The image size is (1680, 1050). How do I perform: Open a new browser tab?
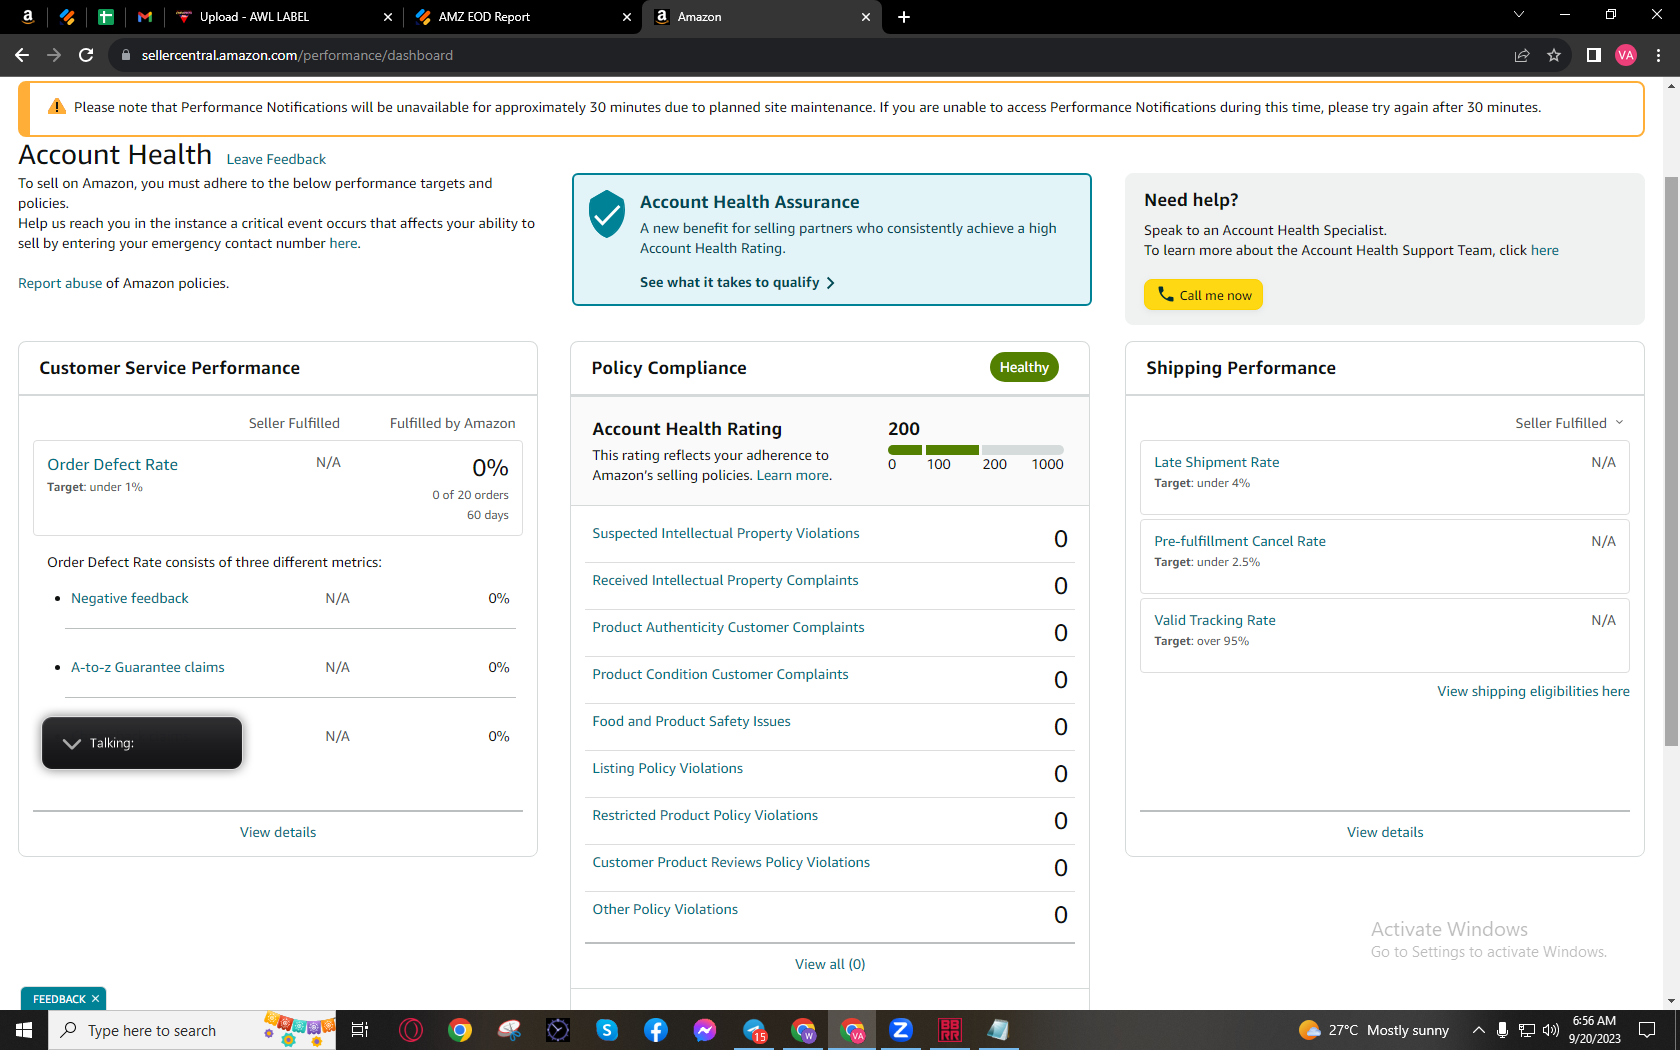point(904,16)
